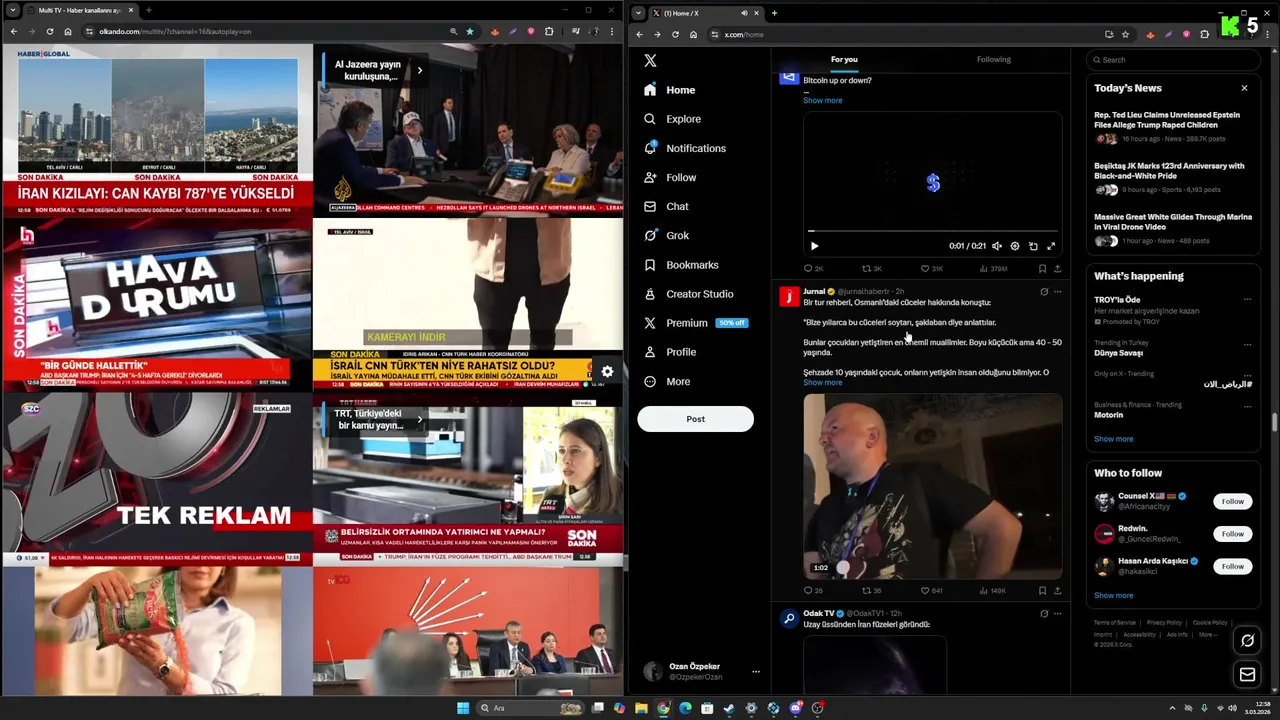This screenshot has width=1280, height=720.
Task: Close the Today's News panel
Action: (1244, 88)
